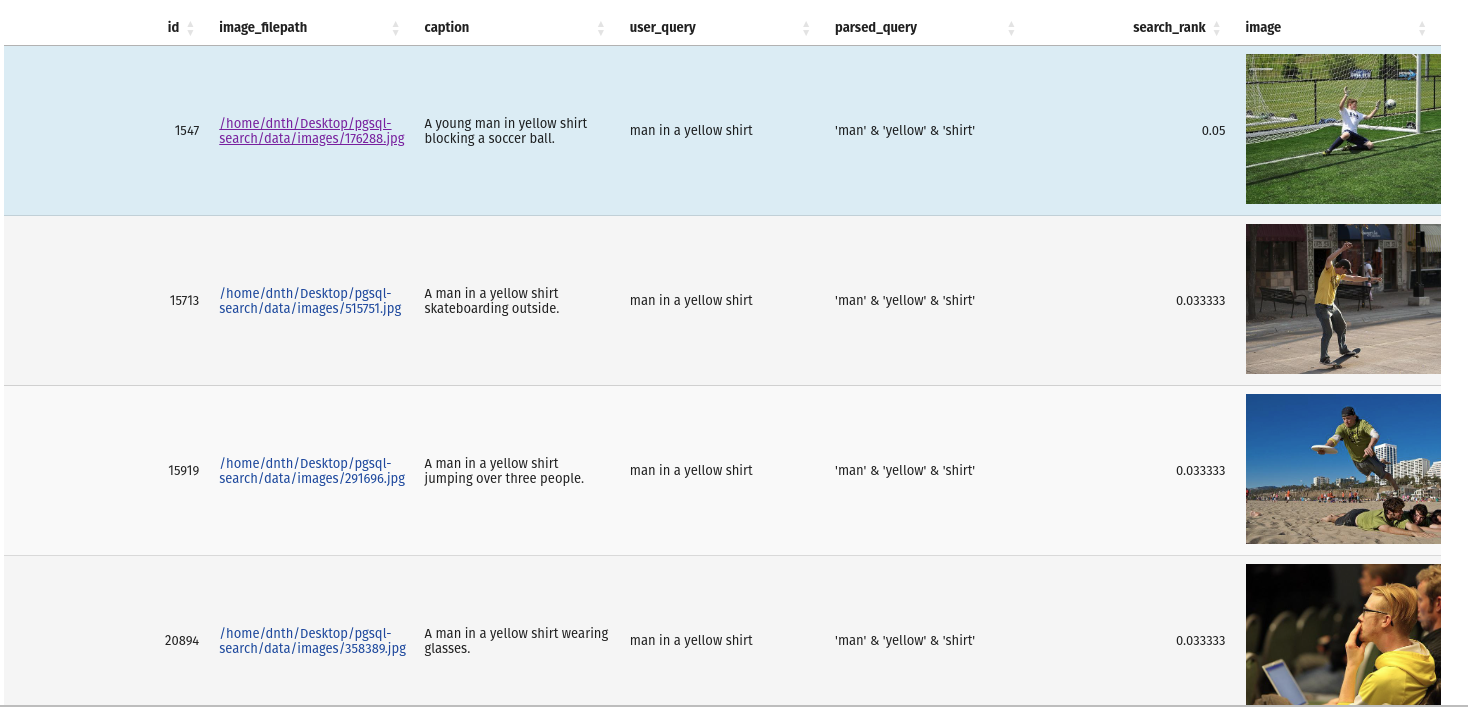This screenshot has height=707, width=1468.
Task: Click the beach frisbee jumper thumbnail
Action: pos(1342,469)
